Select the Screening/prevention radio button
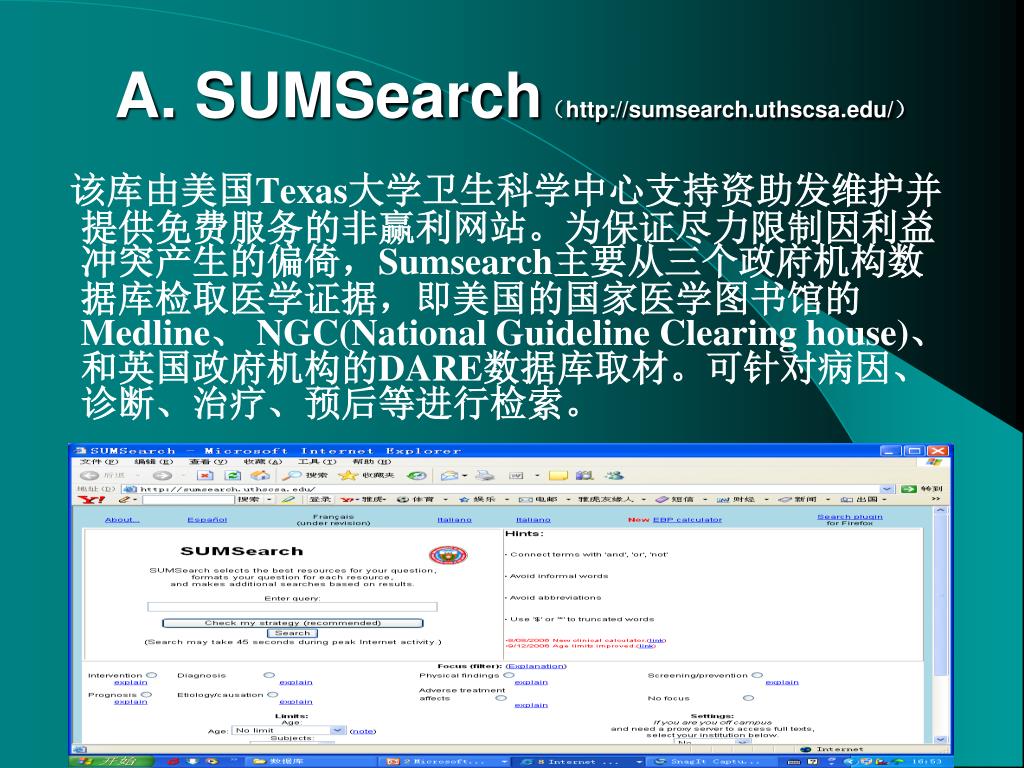 [757, 675]
